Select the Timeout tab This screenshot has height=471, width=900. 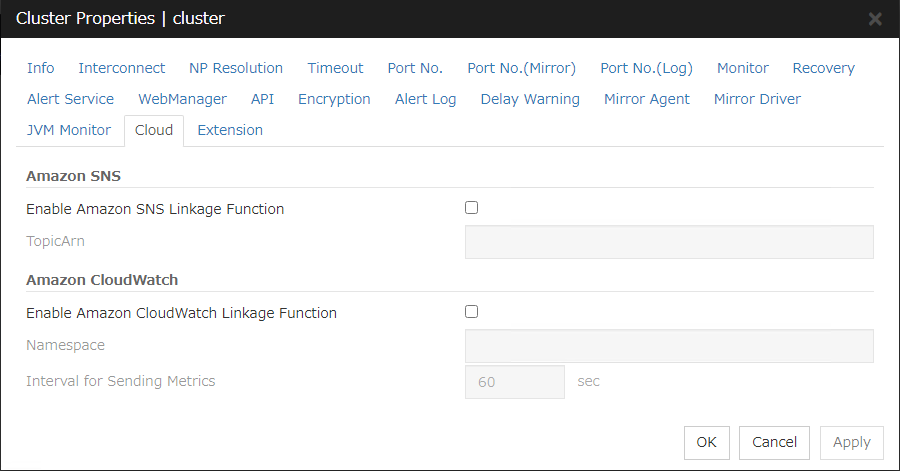[x=335, y=68]
